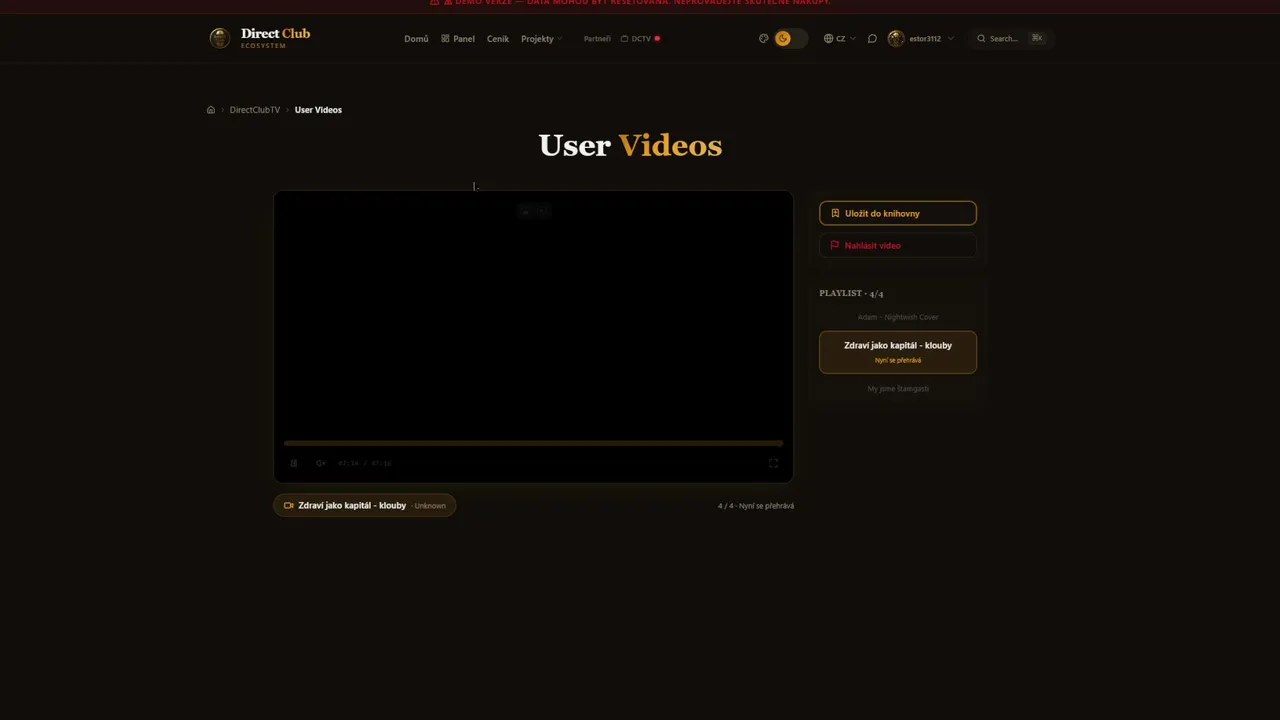Click Nahlásit video button
Viewport: 1280px width, 720px height.
click(x=898, y=245)
